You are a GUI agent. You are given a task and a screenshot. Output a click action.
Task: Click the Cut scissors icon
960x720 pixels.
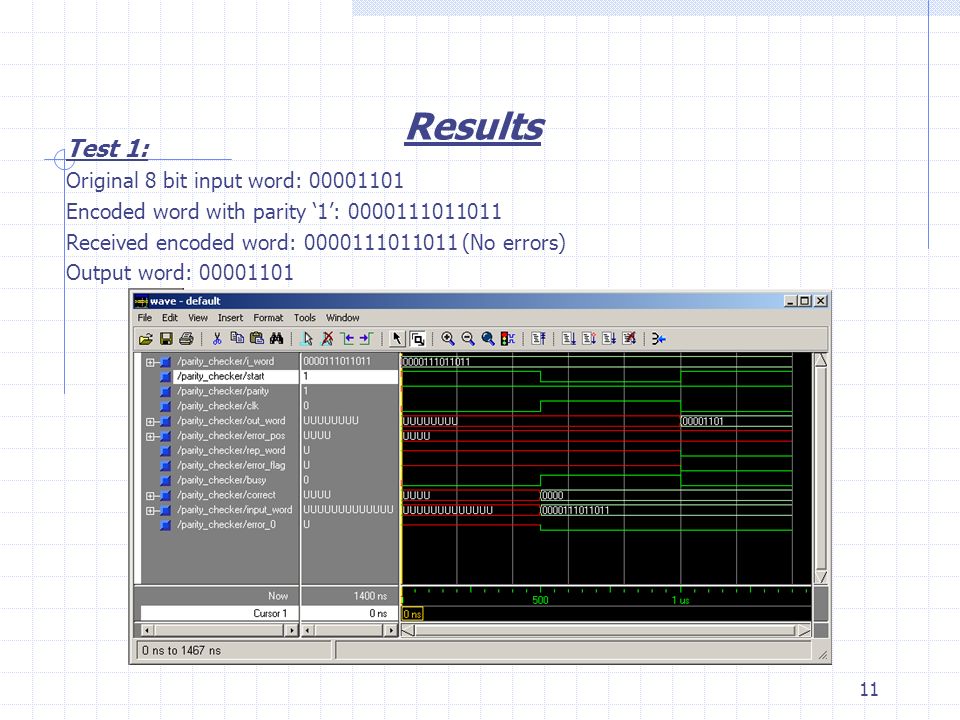coord(217,339)
